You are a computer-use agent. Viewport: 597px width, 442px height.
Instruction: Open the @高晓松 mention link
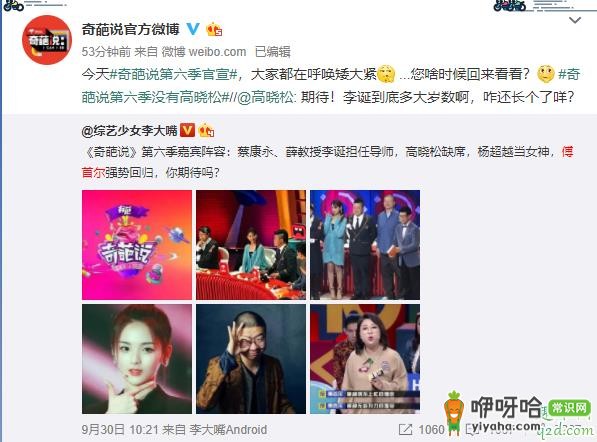265,97
